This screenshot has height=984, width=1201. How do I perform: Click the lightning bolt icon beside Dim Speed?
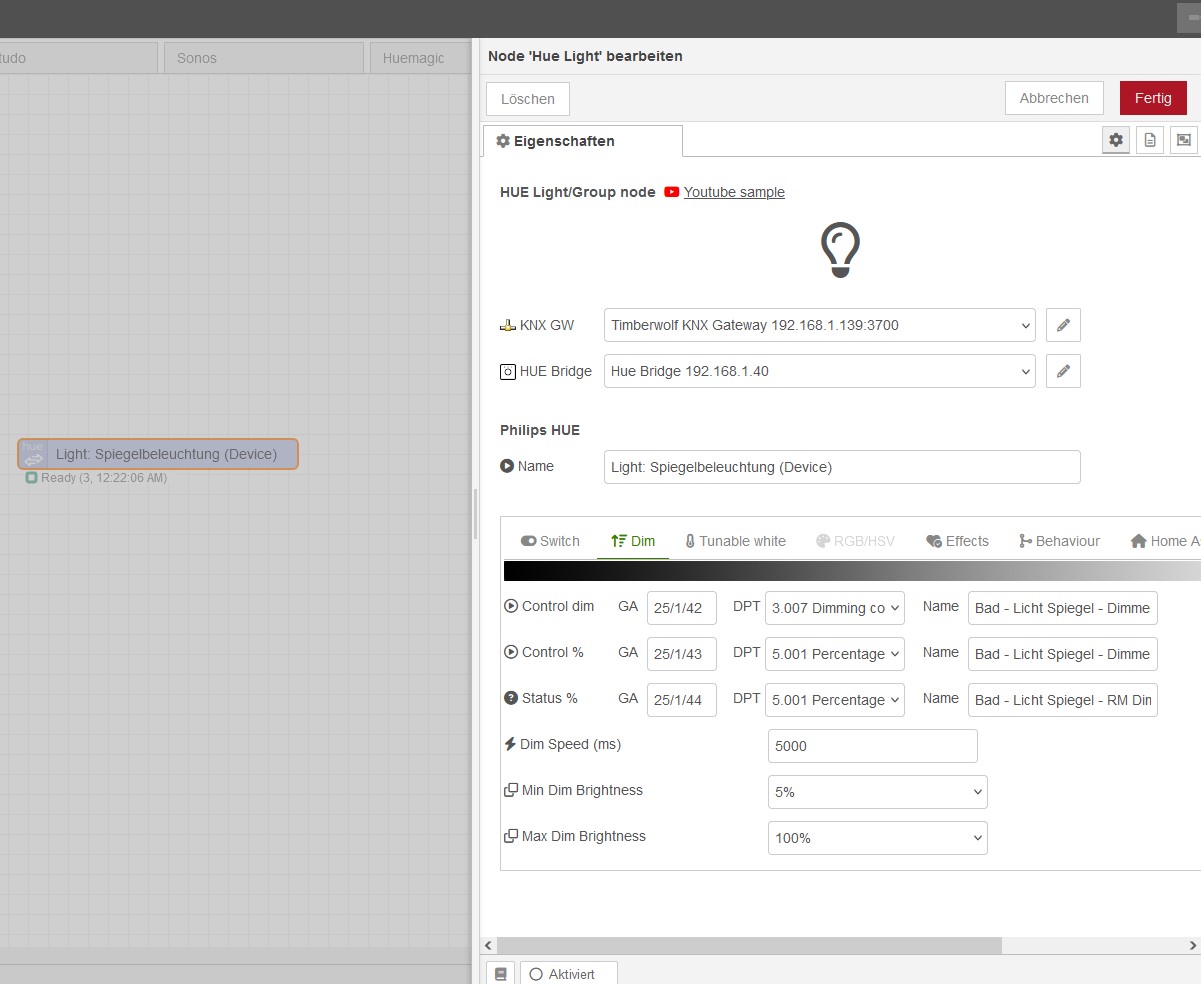(510, 744)
